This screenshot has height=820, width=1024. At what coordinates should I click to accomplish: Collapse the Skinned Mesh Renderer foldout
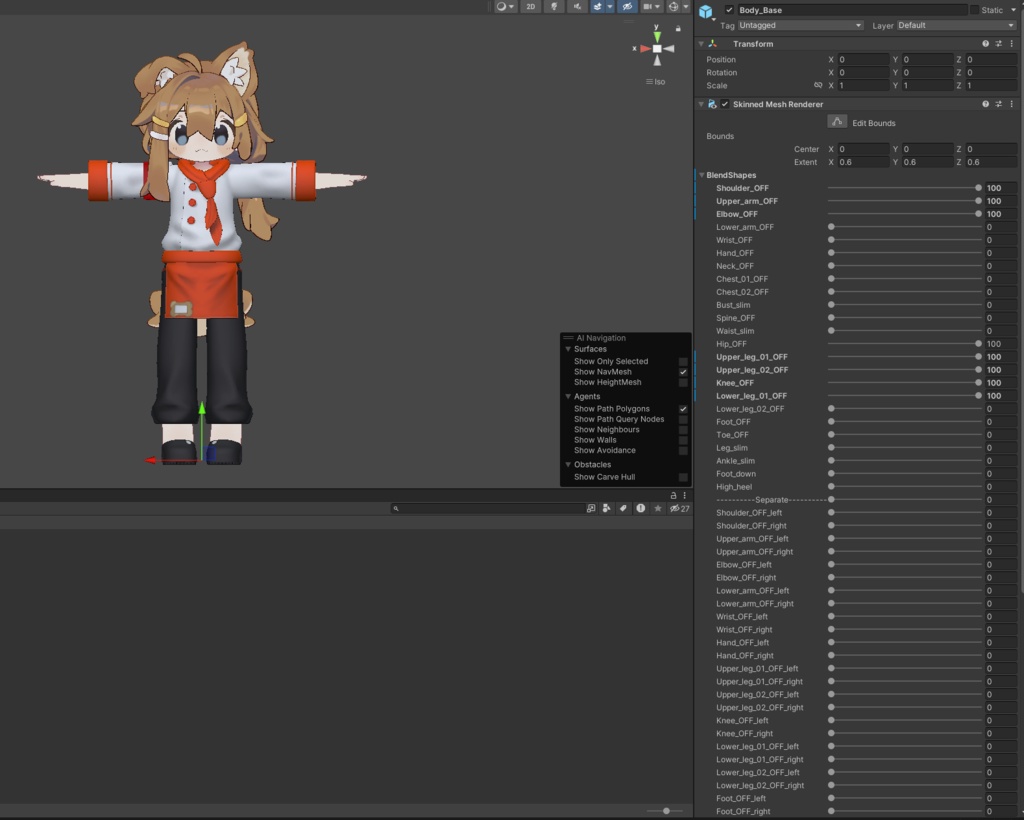tap(701, 104)
